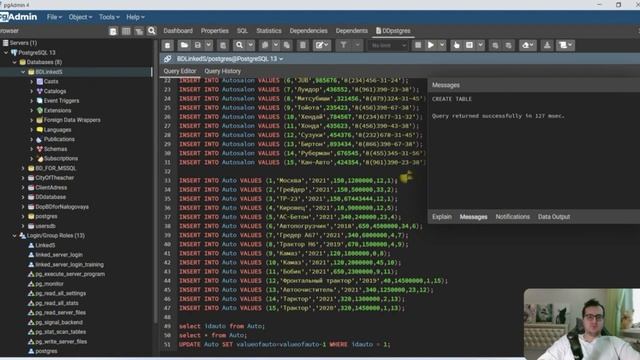Open the Data Output tab
Screen dimensions: 640x360
coord(554,217)
